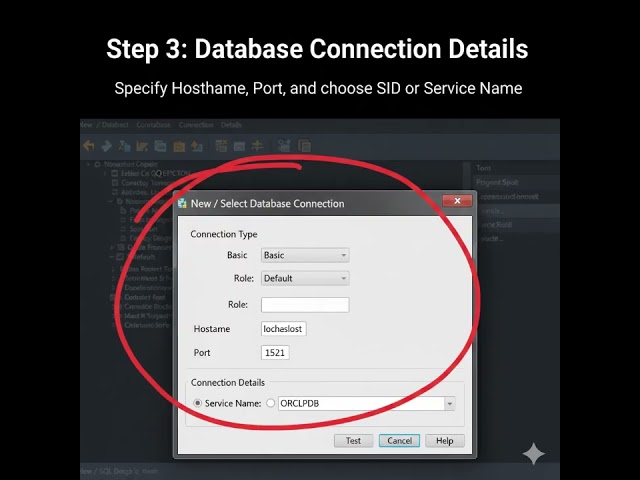Screen dimensions: 640x480
Task: Close the New / Select Database Connection dialog
Action: pos(457,201)
